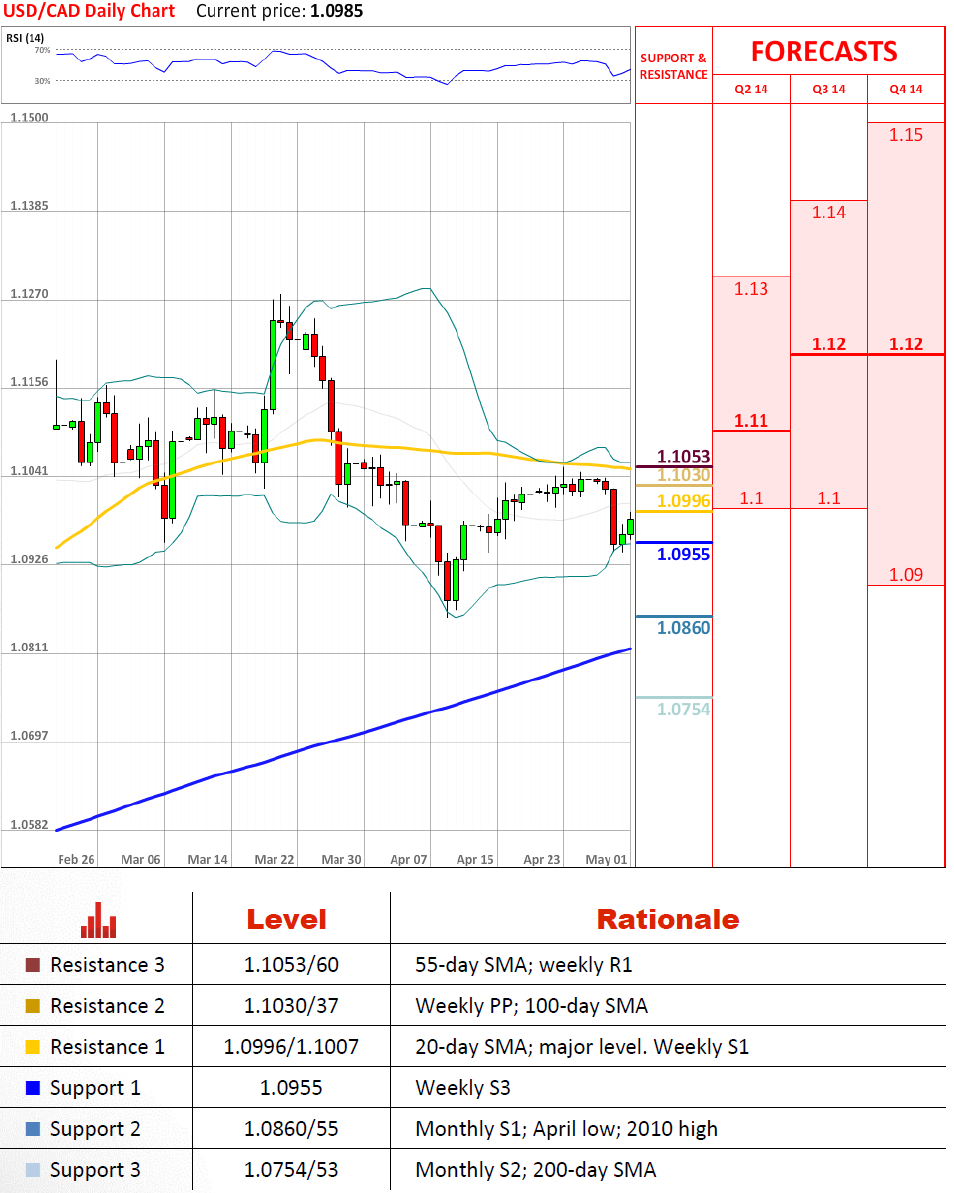Click the RSI 30% threshold label
The image size is (954, 1193).
tap(42, 81)
